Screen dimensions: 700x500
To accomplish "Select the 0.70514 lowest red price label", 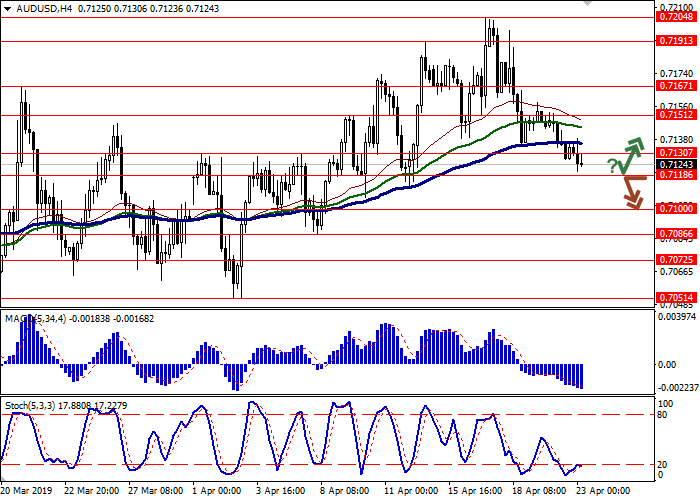I will click(675, 297).
